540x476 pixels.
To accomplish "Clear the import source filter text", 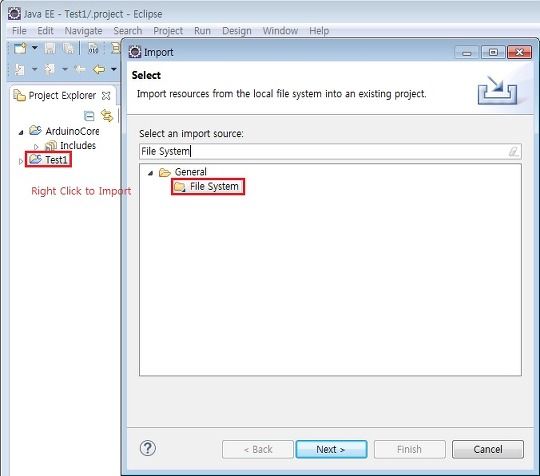I will pyautogui.click(x=514, y=152).
